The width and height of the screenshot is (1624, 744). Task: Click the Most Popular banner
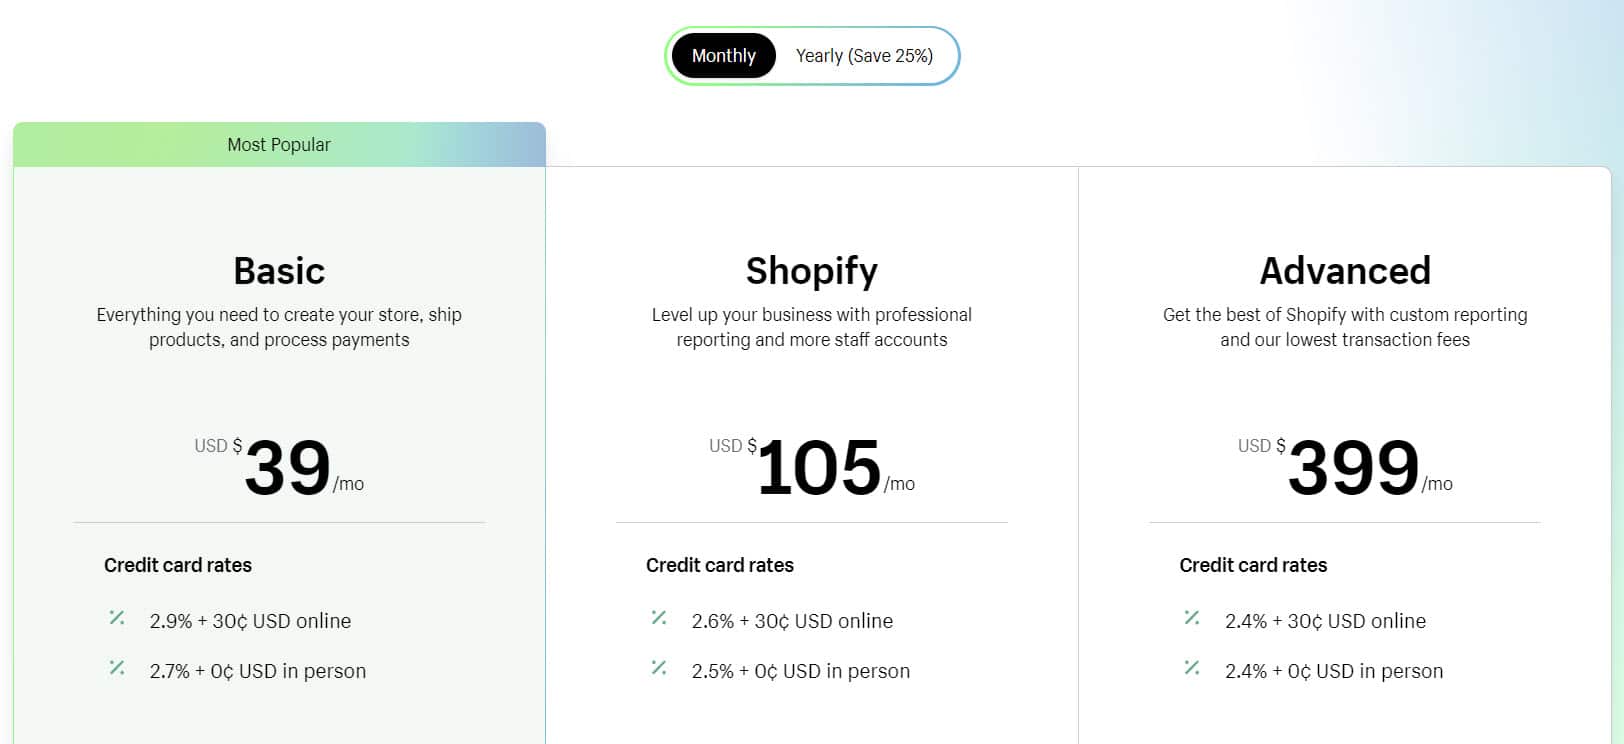point(279,144)
